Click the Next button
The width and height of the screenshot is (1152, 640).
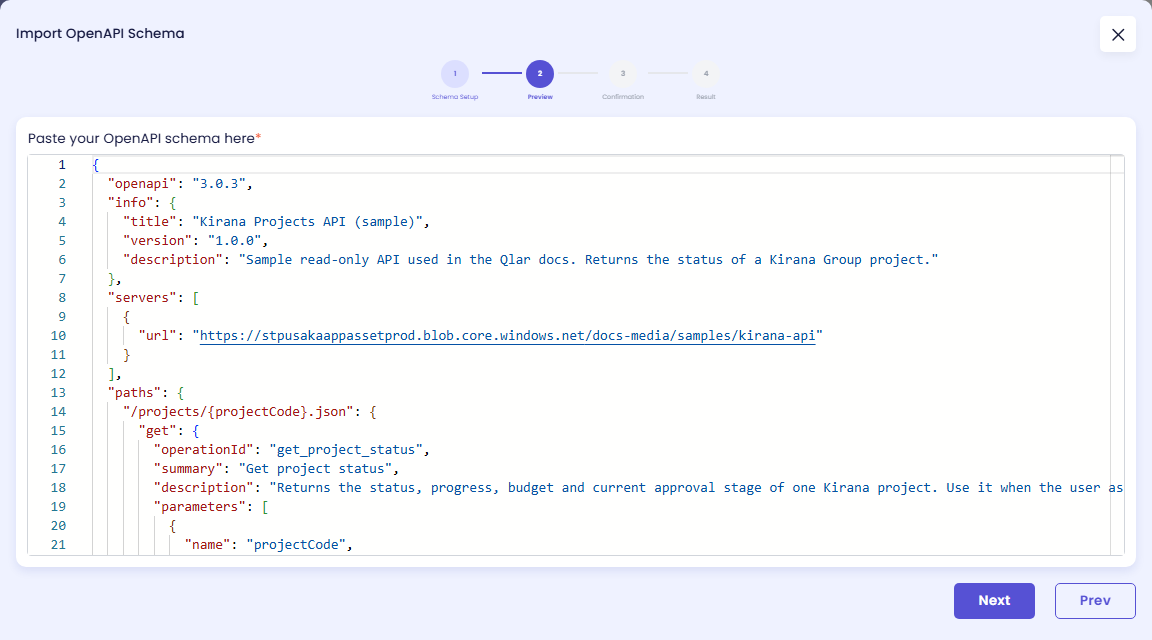pos(994,600)
